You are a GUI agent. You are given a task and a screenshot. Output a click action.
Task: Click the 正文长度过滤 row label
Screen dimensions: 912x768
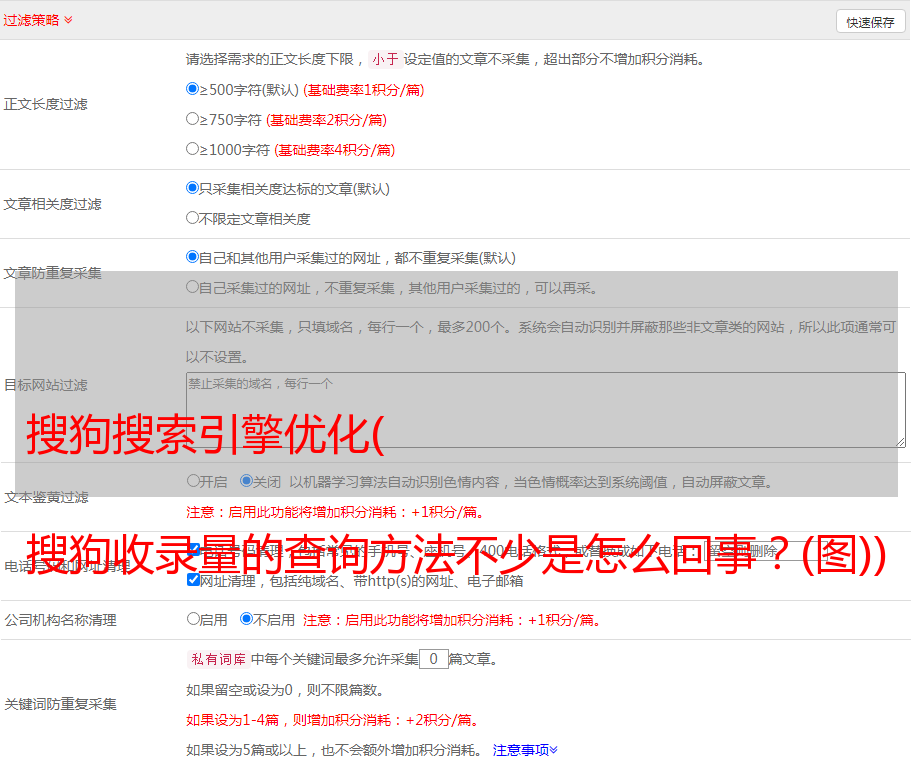point(45,104)
